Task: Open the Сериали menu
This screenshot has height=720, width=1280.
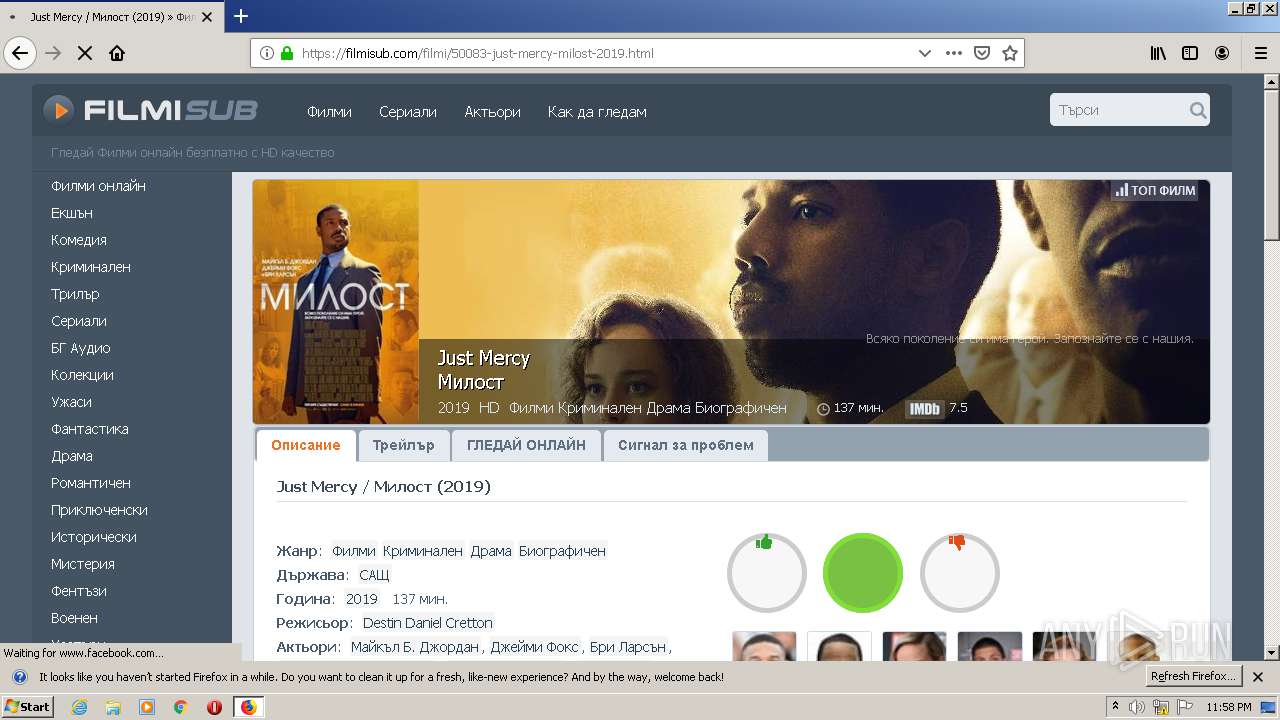Action: [408, 112]
